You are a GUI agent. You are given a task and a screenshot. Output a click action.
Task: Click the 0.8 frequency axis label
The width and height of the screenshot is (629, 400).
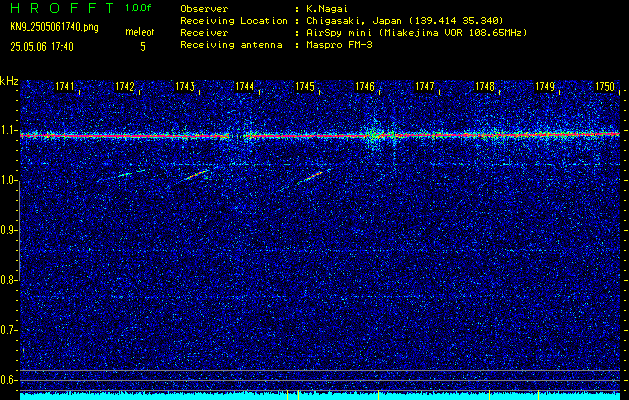[8, 280]
